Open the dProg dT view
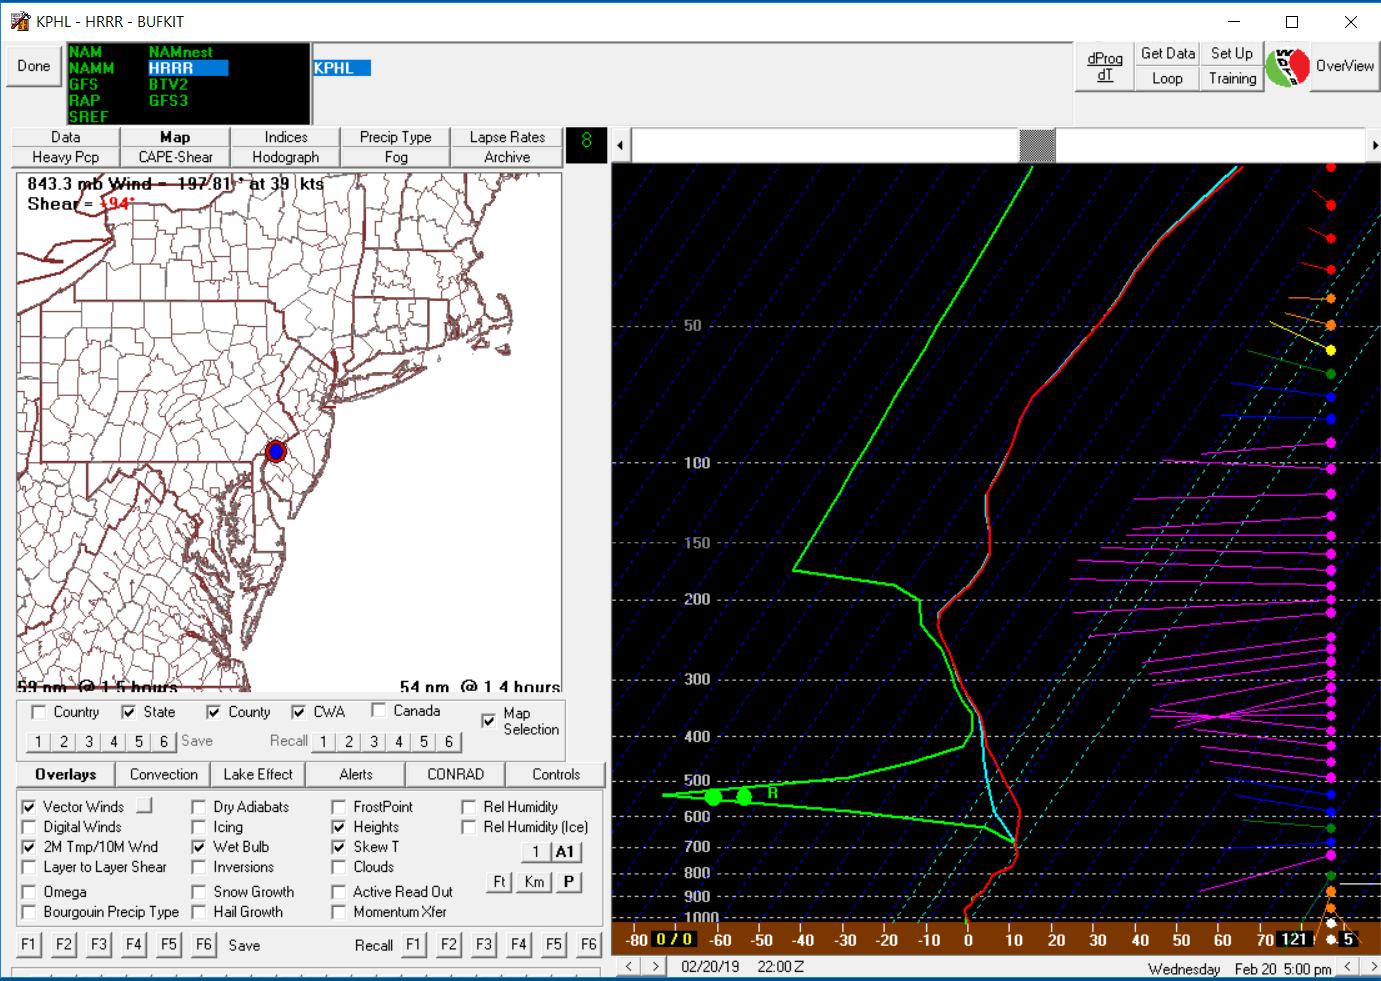The image size is (1381, 981). [x=1105, y=67]
